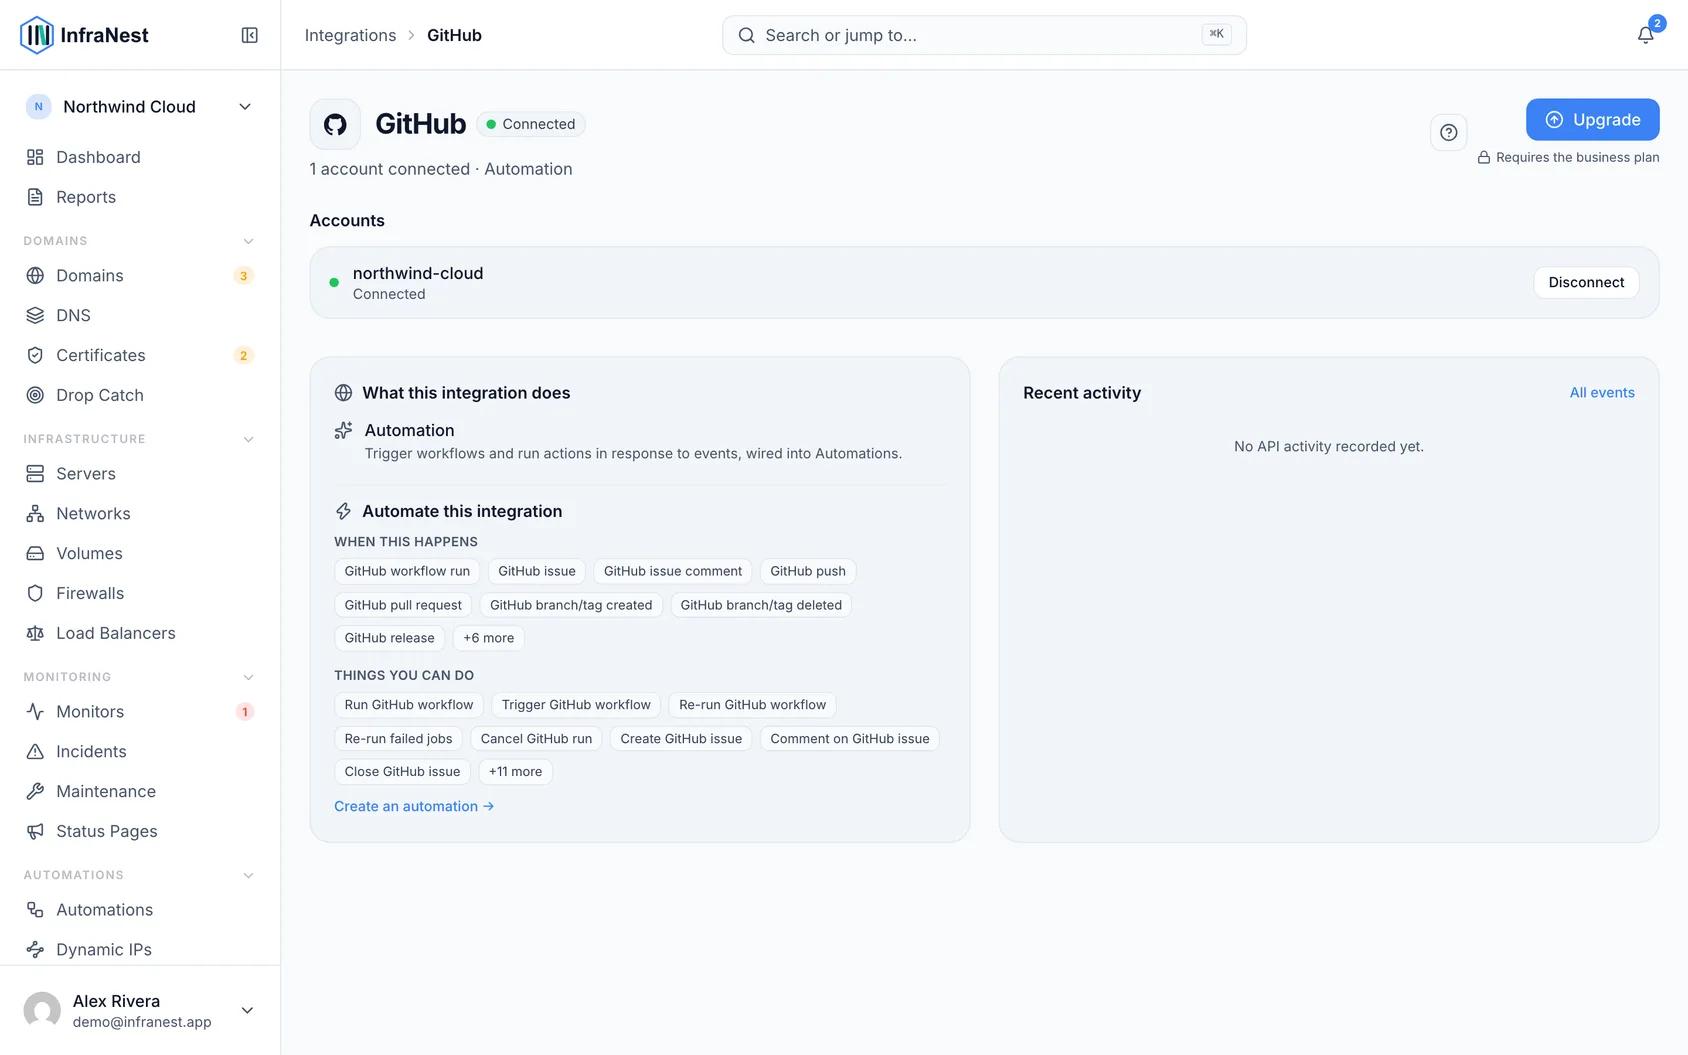Screen dimensions: 1688x1055
Task: Choose the Create GitHub issue action
Action: point(681,739)
